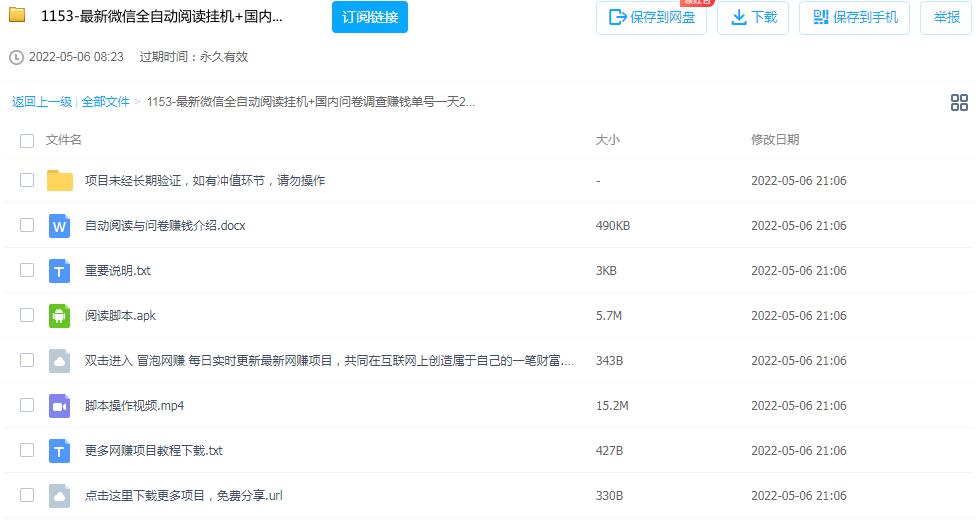
Task: Check the 阅读脚本.apk row checkbox
Action: 27,315
